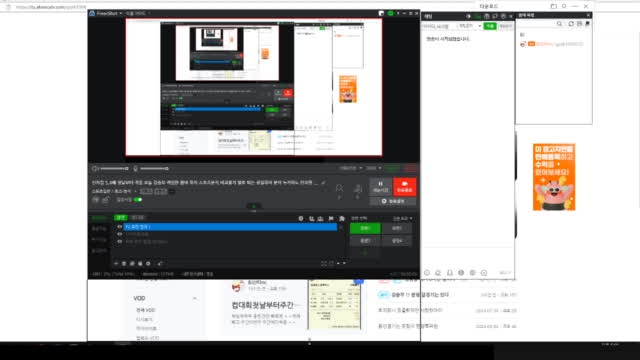Viewport: 640px width, 360px height.
Task: Click the pause broadcast button
Action: click(x=380, y=187)
